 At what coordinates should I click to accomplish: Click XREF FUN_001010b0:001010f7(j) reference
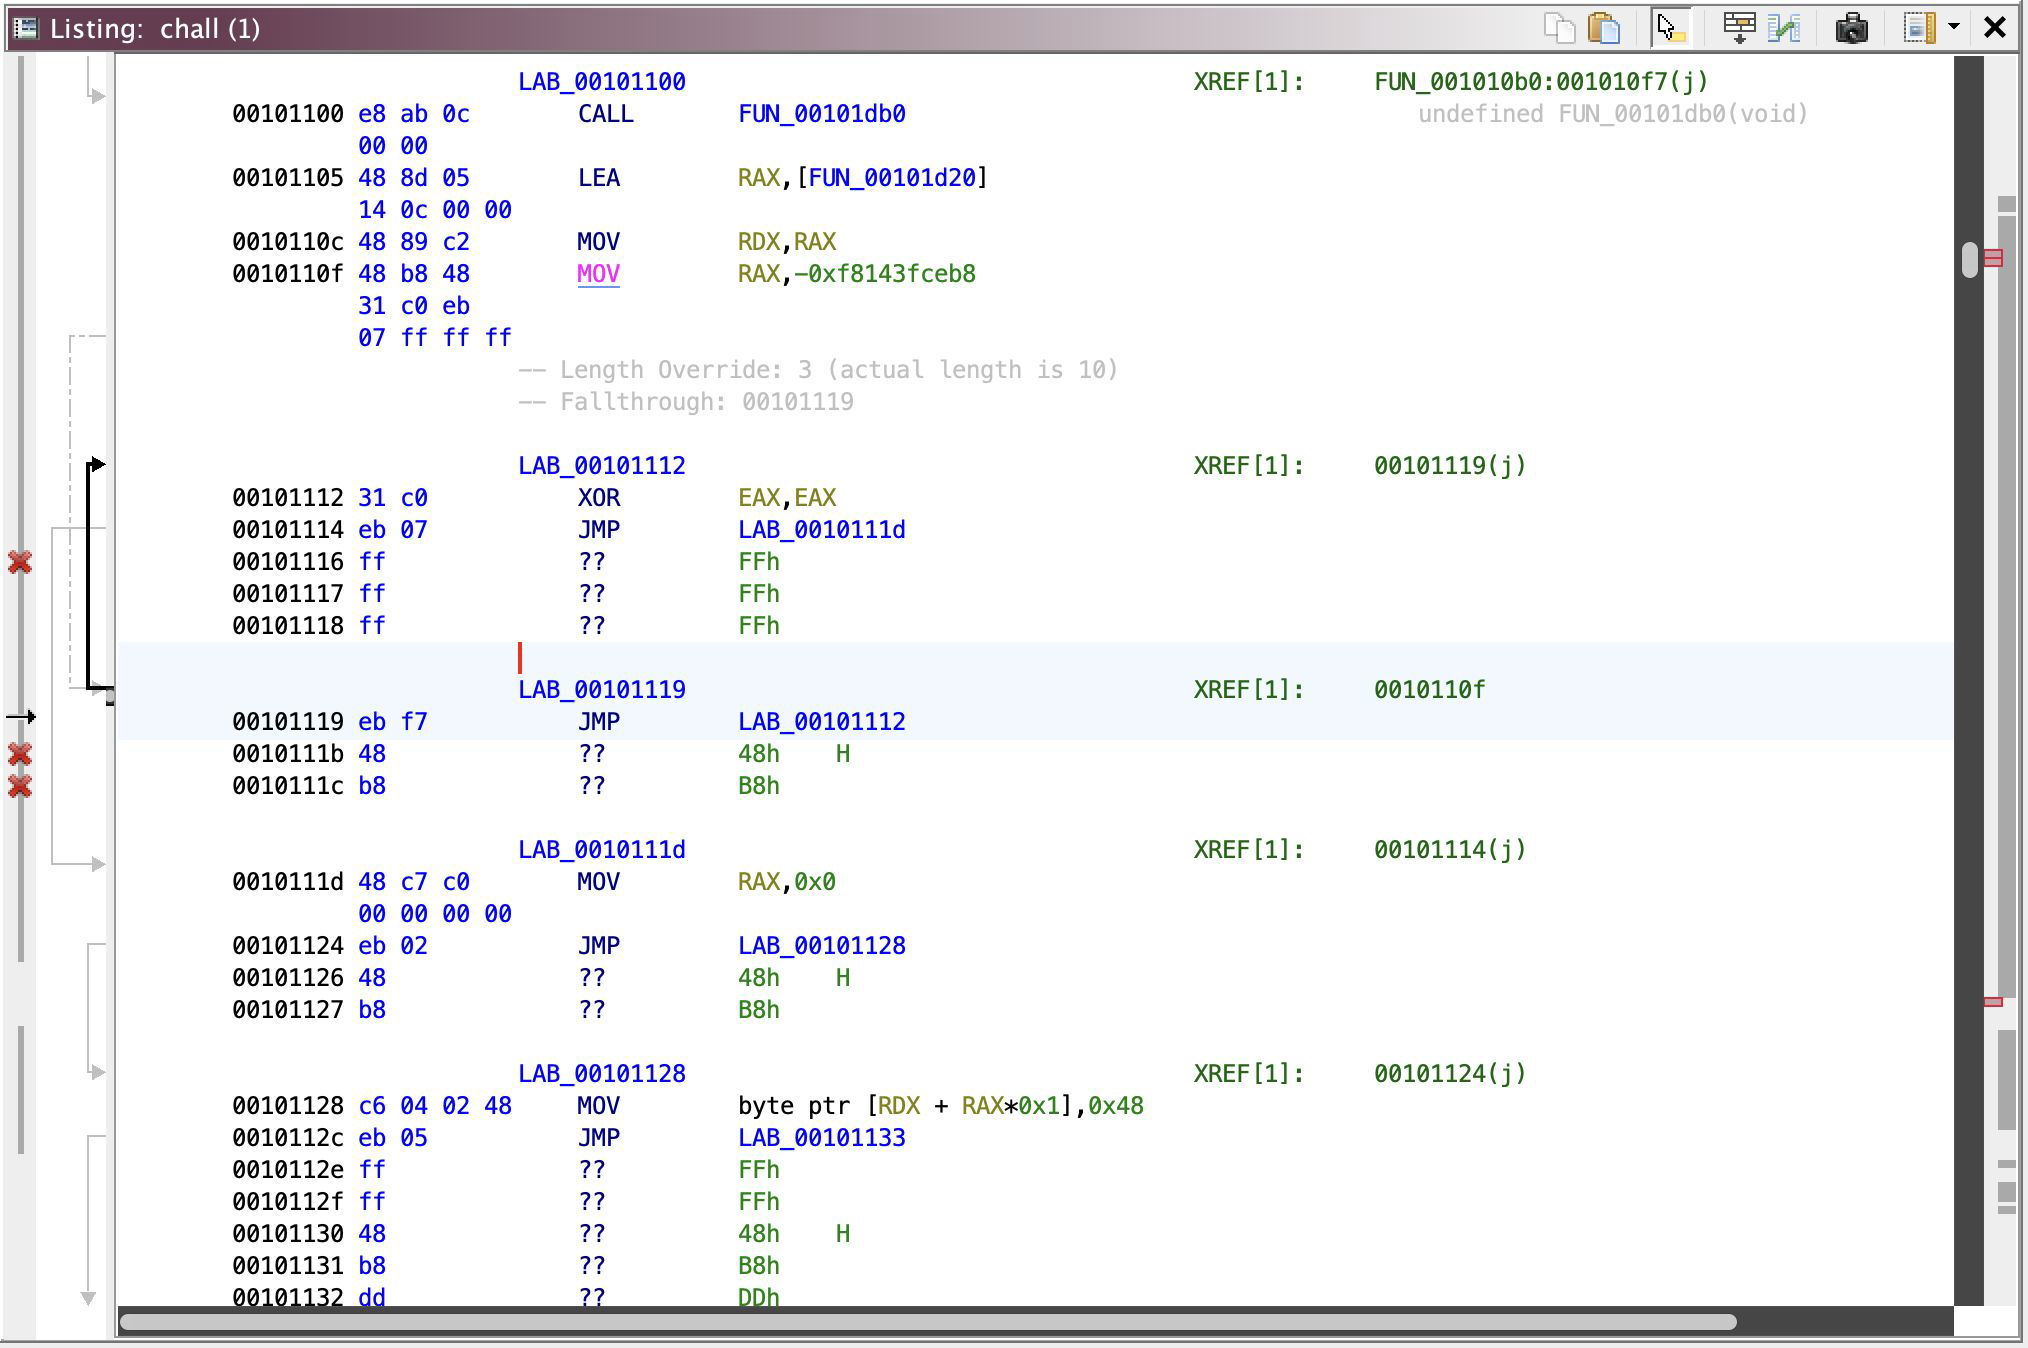point(1540,82)
